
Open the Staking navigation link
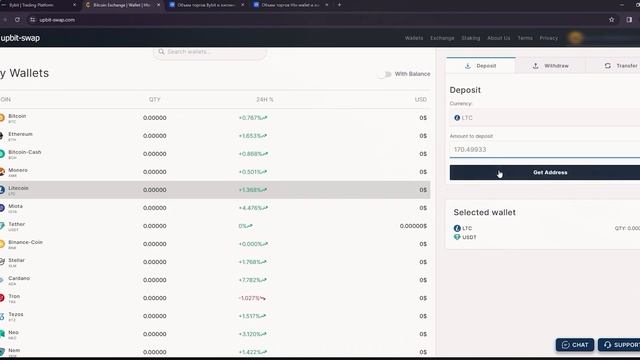click(x=471, y=38)
